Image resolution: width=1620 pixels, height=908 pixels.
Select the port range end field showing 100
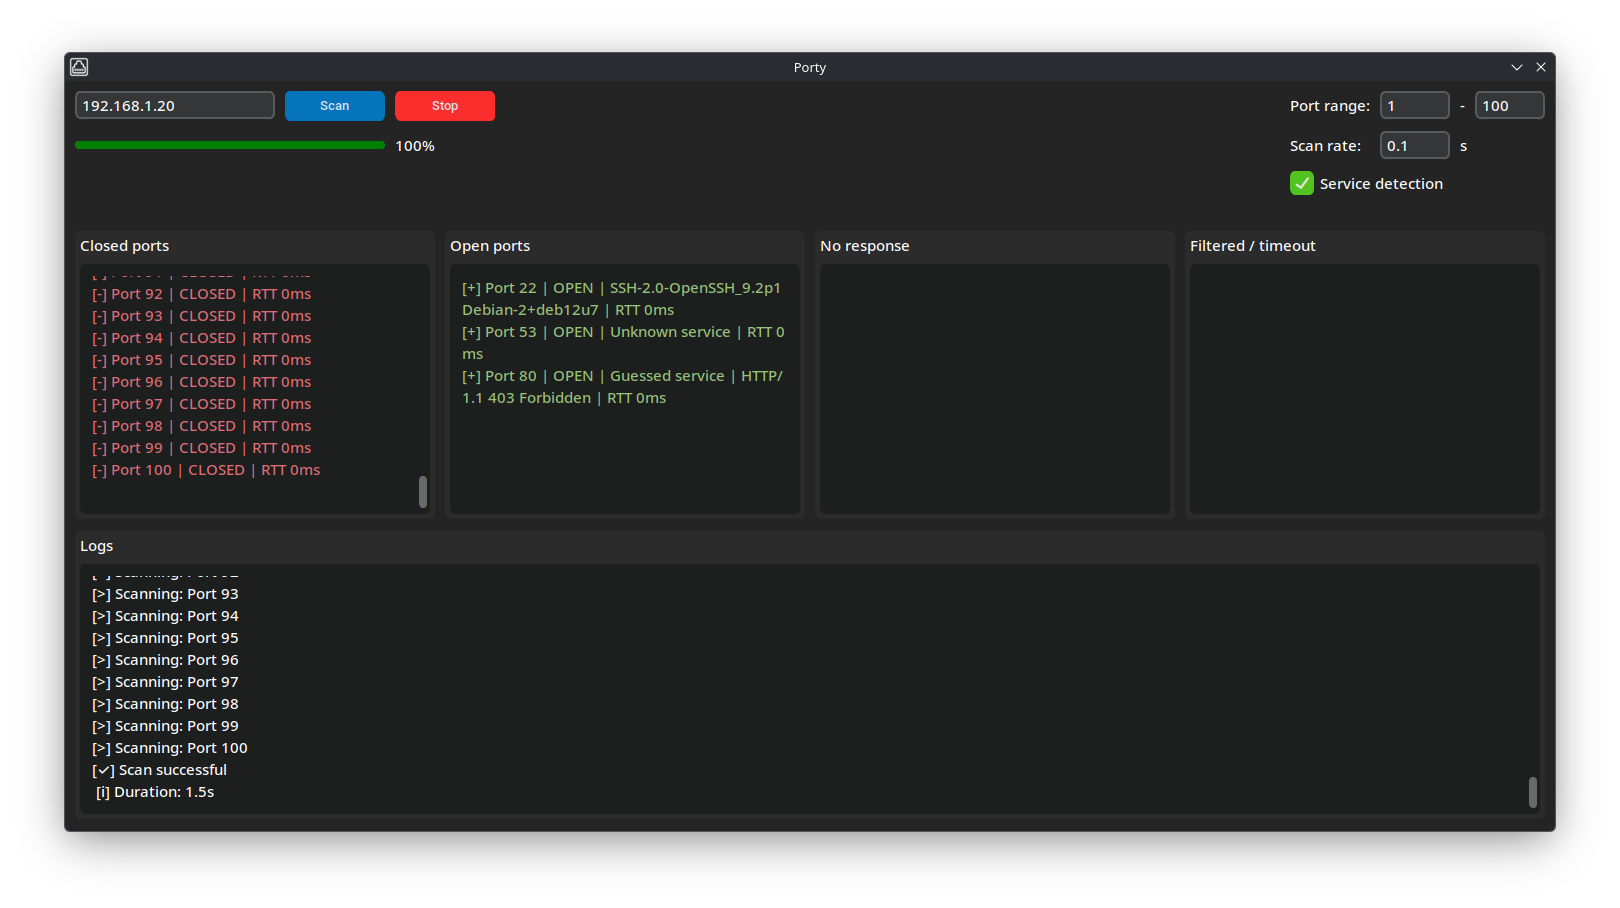click(x=1509, y=104)
